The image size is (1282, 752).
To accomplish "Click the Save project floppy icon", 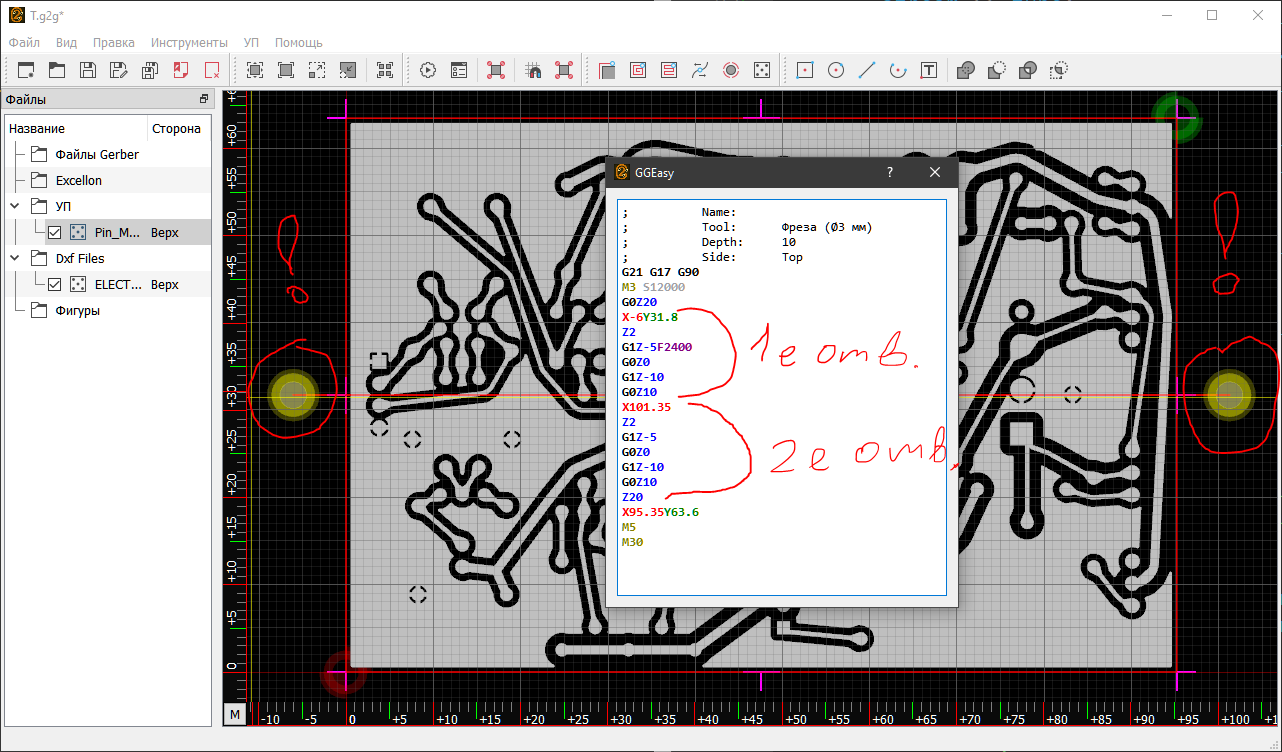I will pos(88,70).
